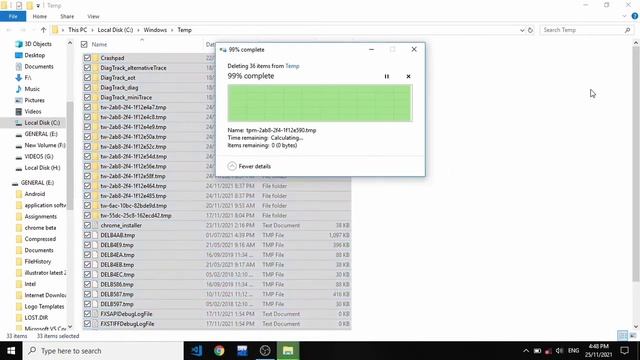Uncheck DiagTrack_miniTrace checkbox
The width and height of the screenshot is (640, 360).
[x=87, y=97]
